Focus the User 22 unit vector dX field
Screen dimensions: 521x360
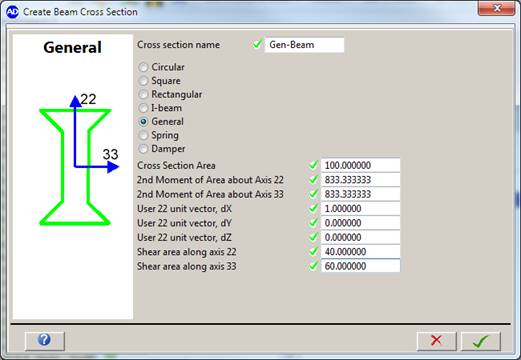pos(360,209)
